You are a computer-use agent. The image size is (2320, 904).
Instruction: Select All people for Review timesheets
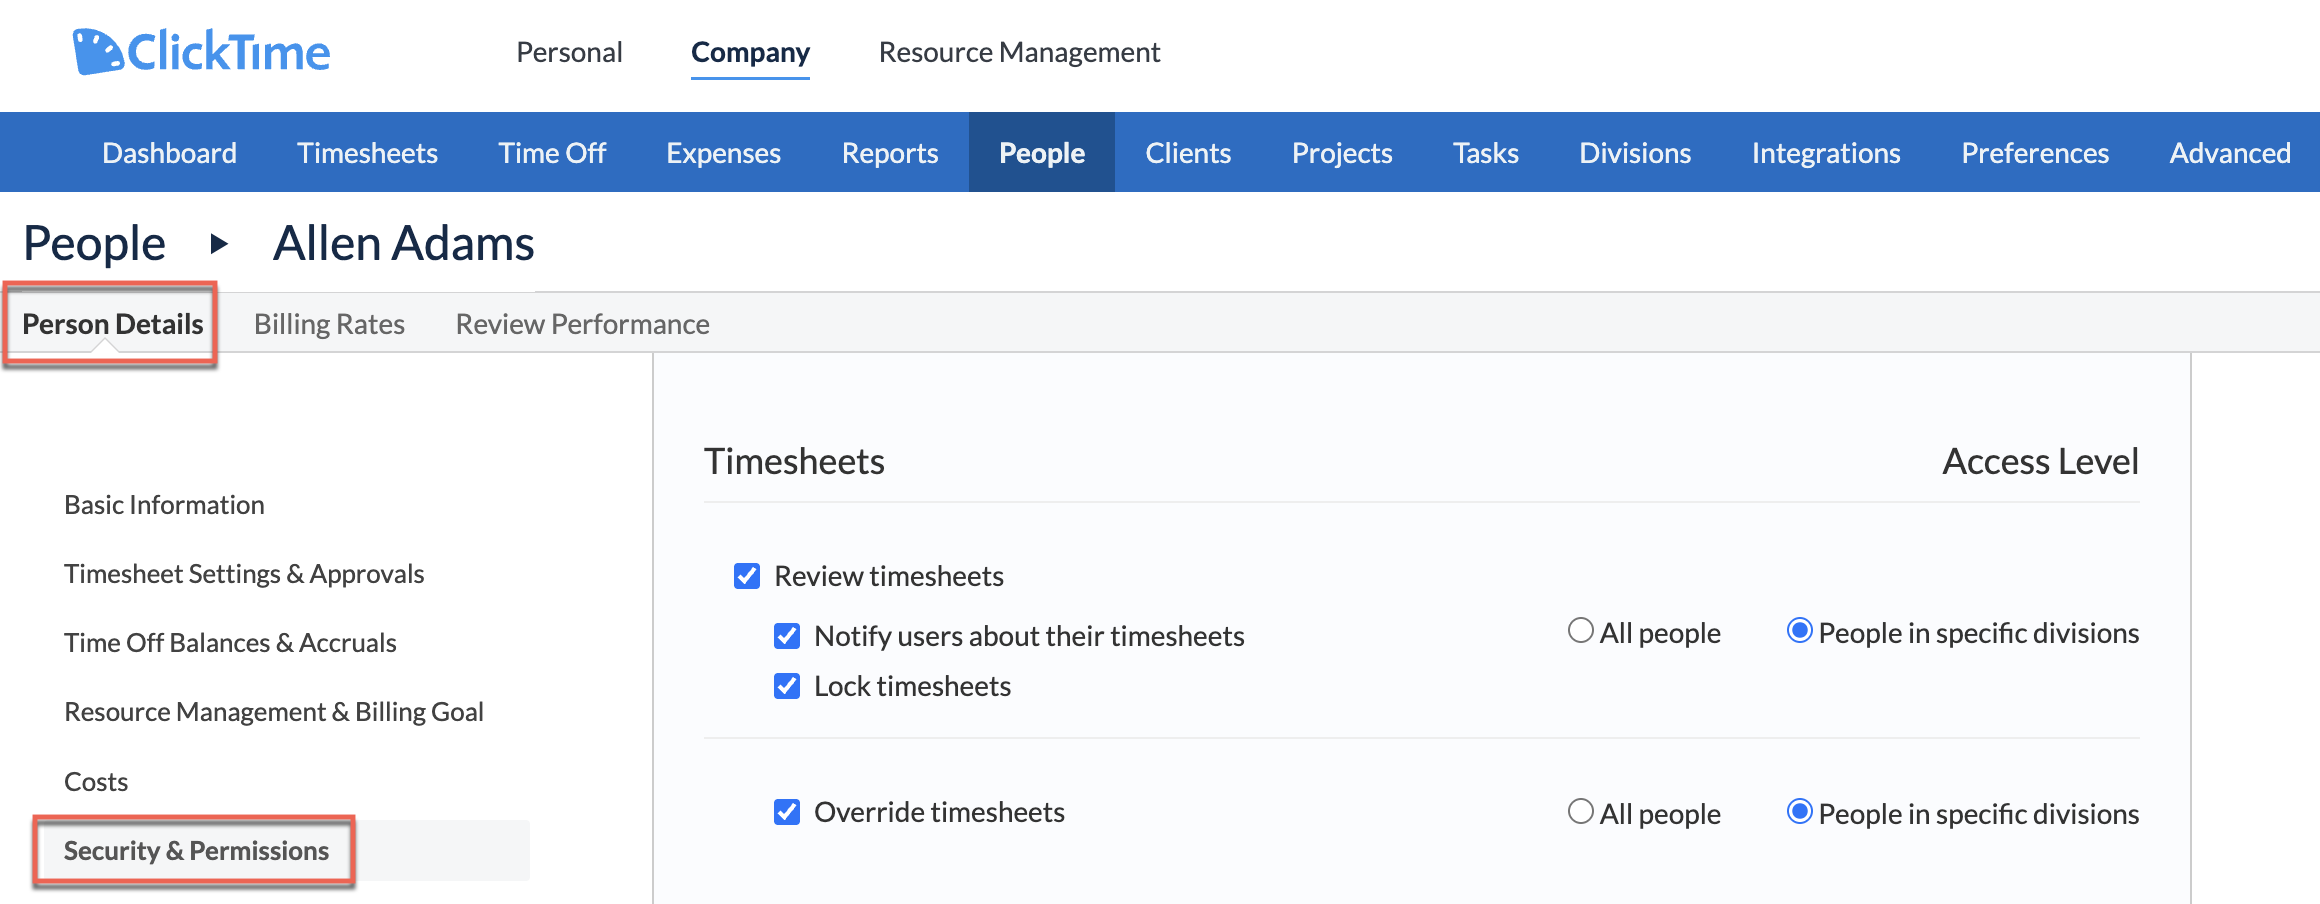coord(1581,630)
